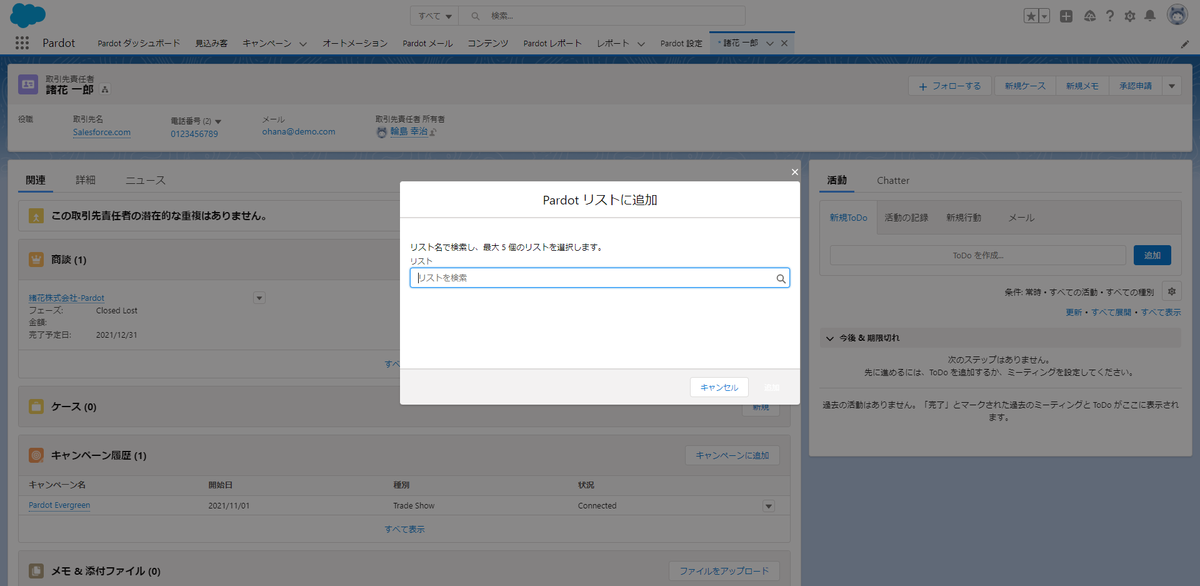The image size is (1200, 586).
Task: Click the hierarchy icon next to 諸花 一郎
Action: tap(106, 90)
